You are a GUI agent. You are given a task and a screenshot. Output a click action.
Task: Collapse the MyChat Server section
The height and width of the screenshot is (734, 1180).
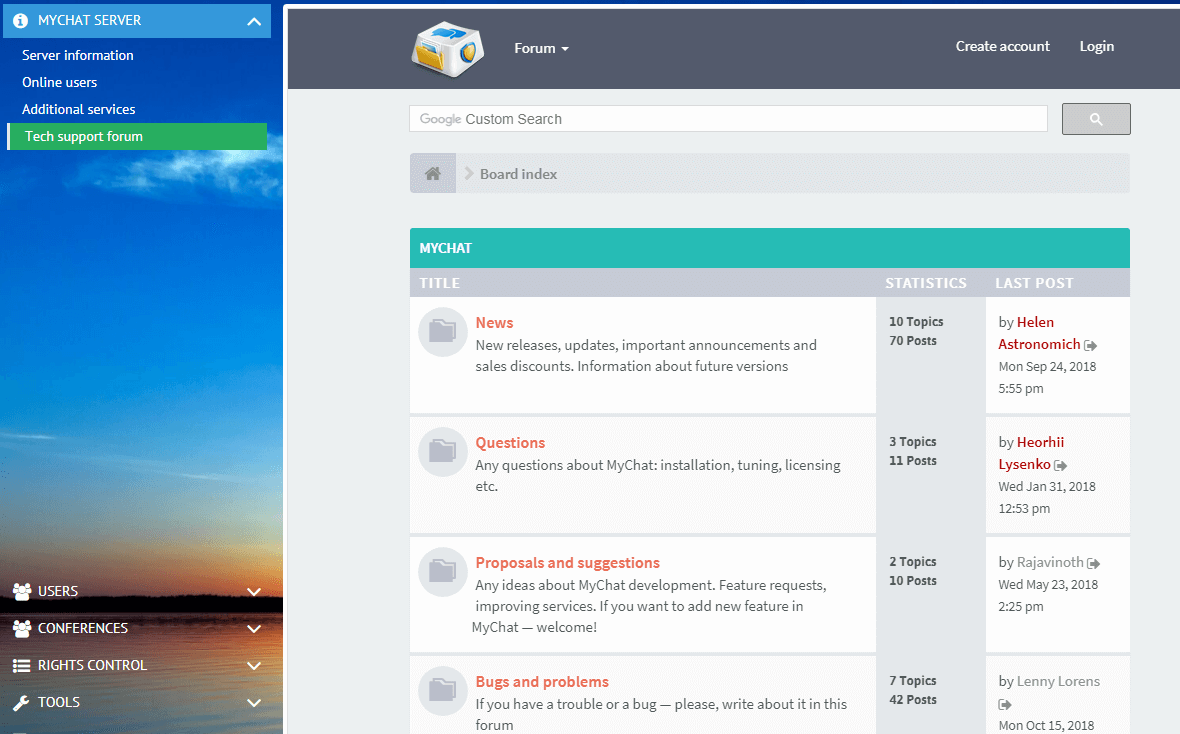click(x=254, y=21)
